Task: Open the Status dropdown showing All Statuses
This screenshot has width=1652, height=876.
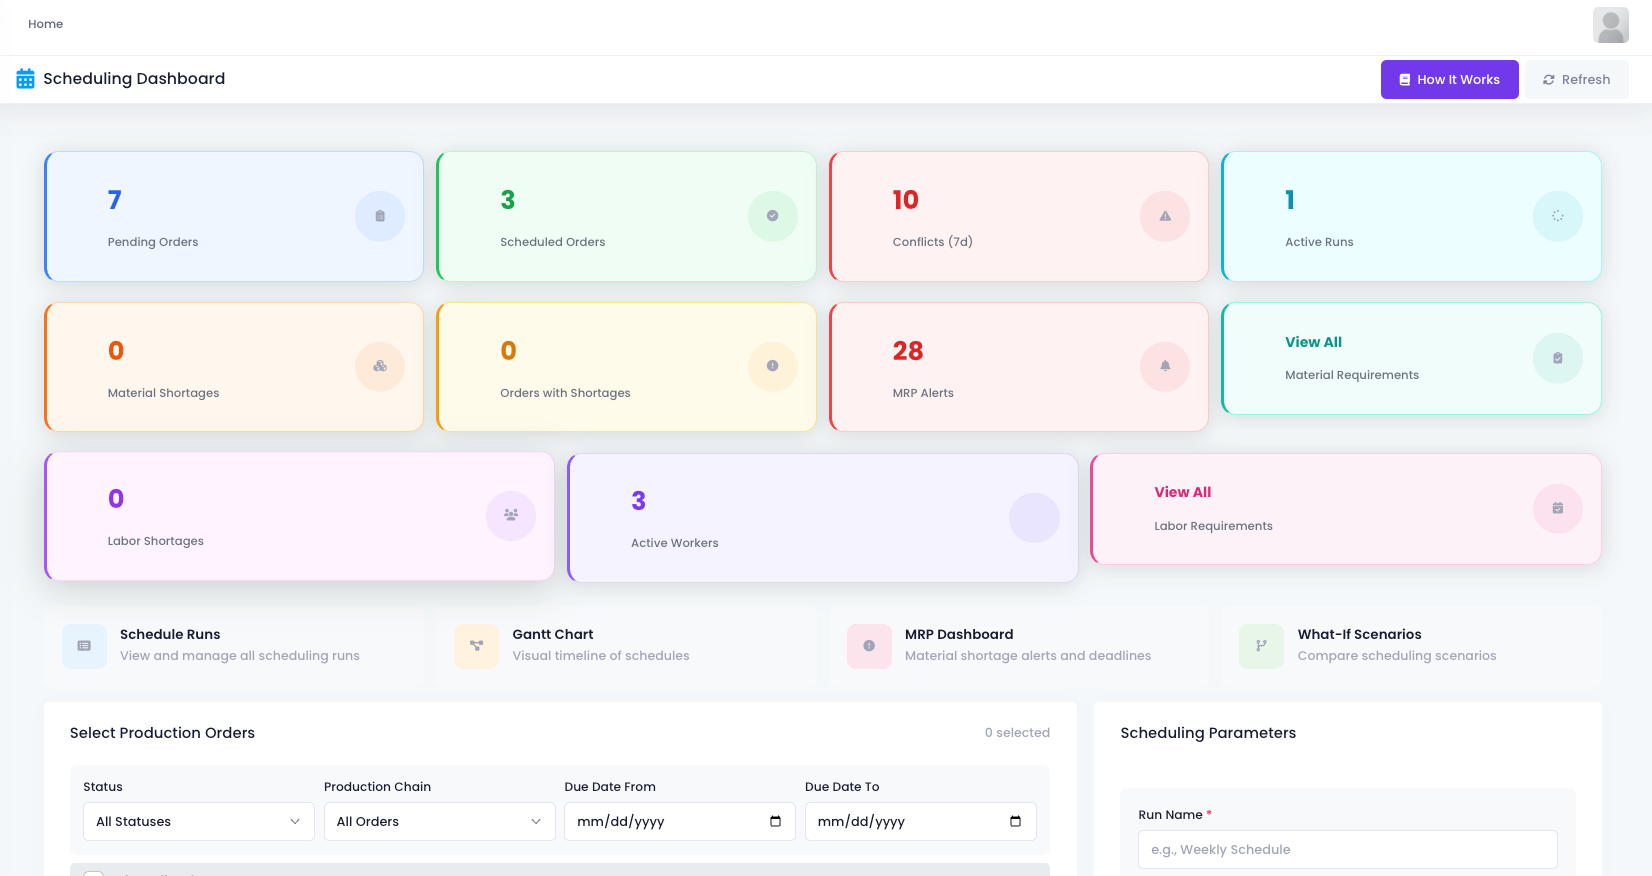Action: tap(198, 822)
